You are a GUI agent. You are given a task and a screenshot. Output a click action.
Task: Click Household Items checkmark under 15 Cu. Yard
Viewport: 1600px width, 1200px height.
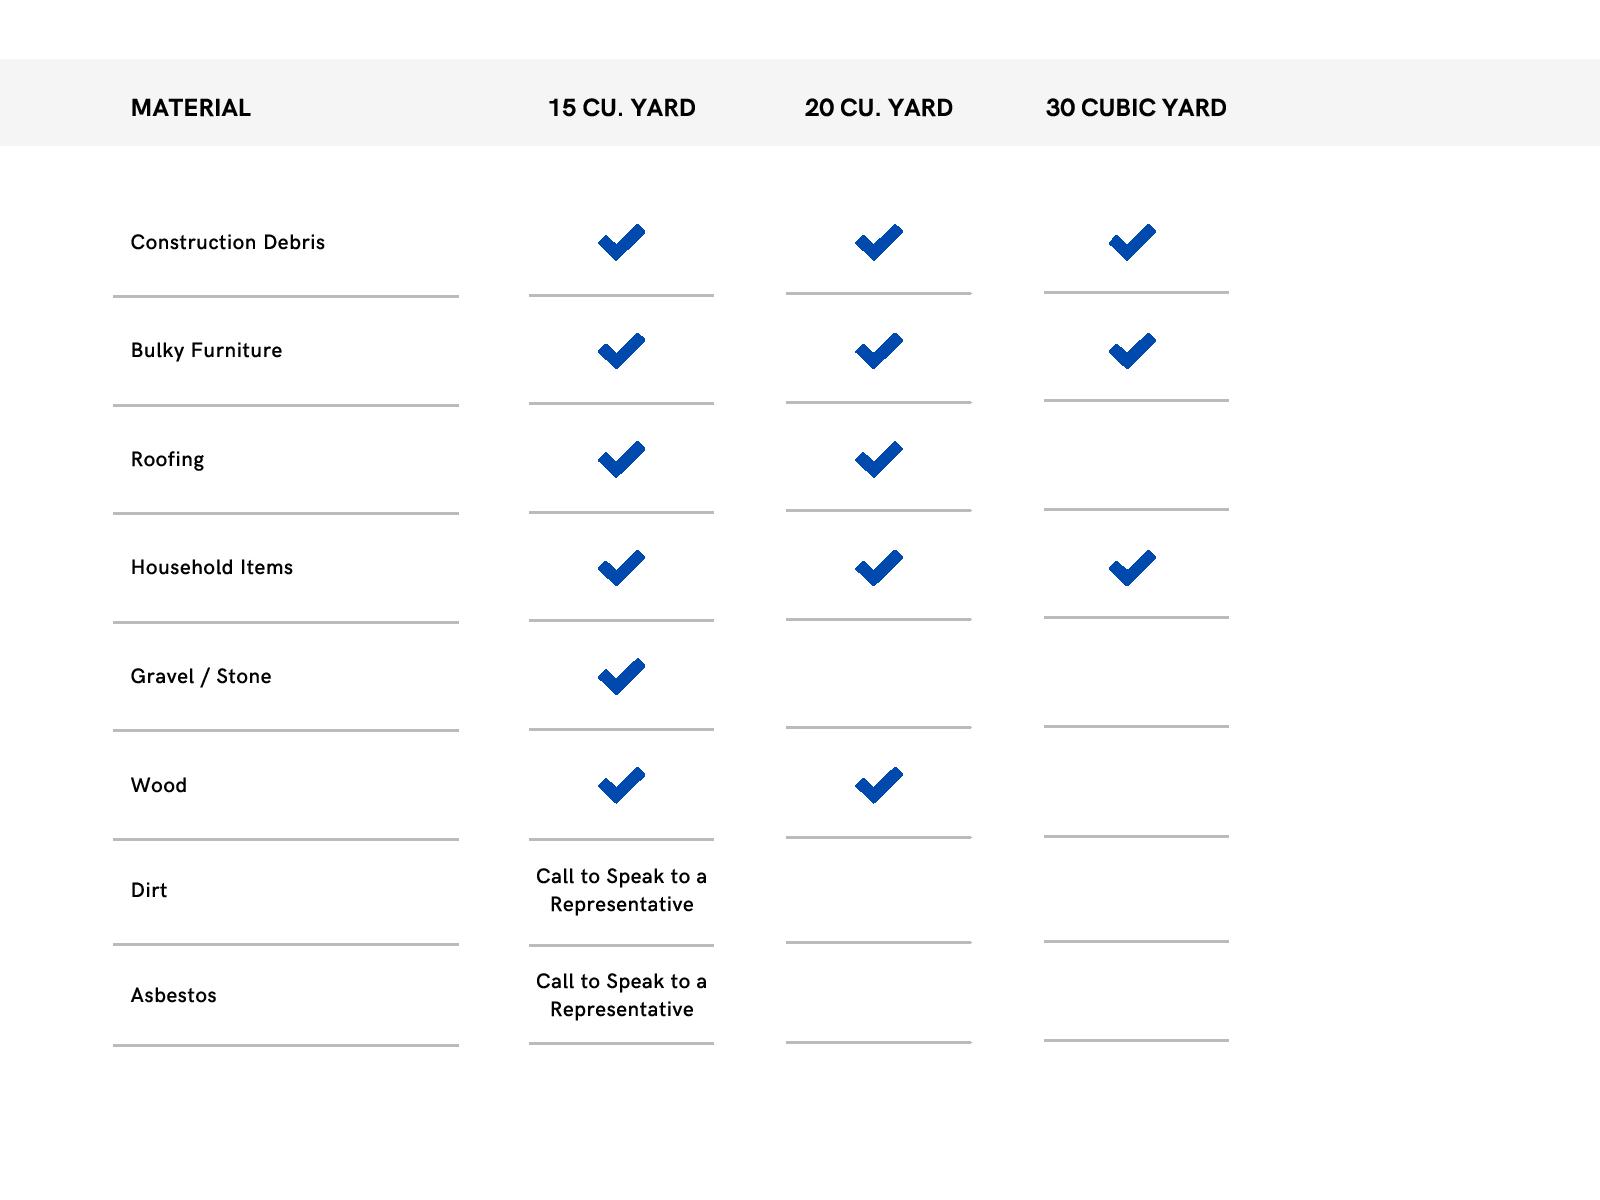click(621, 568)
